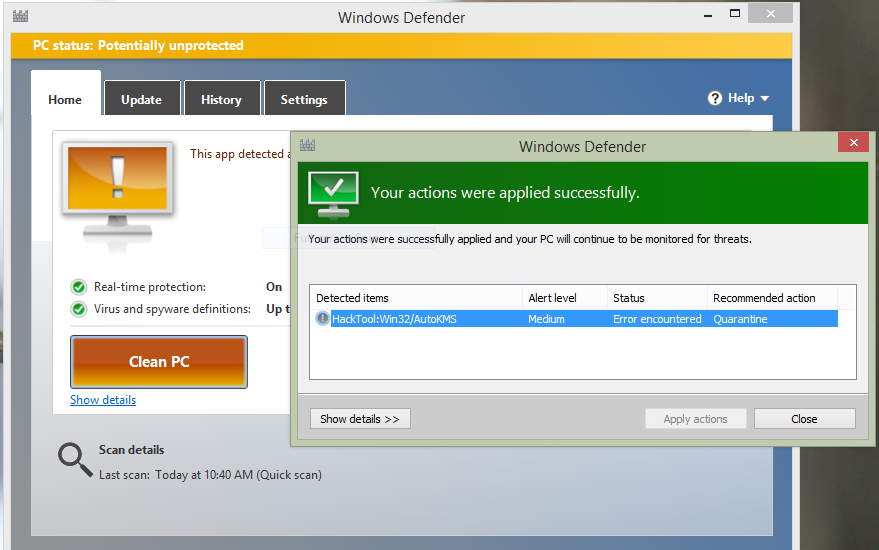Go to the Settings tab
Image resolution: width=879 pixels, height=550 pixels.
coord(304,99)
